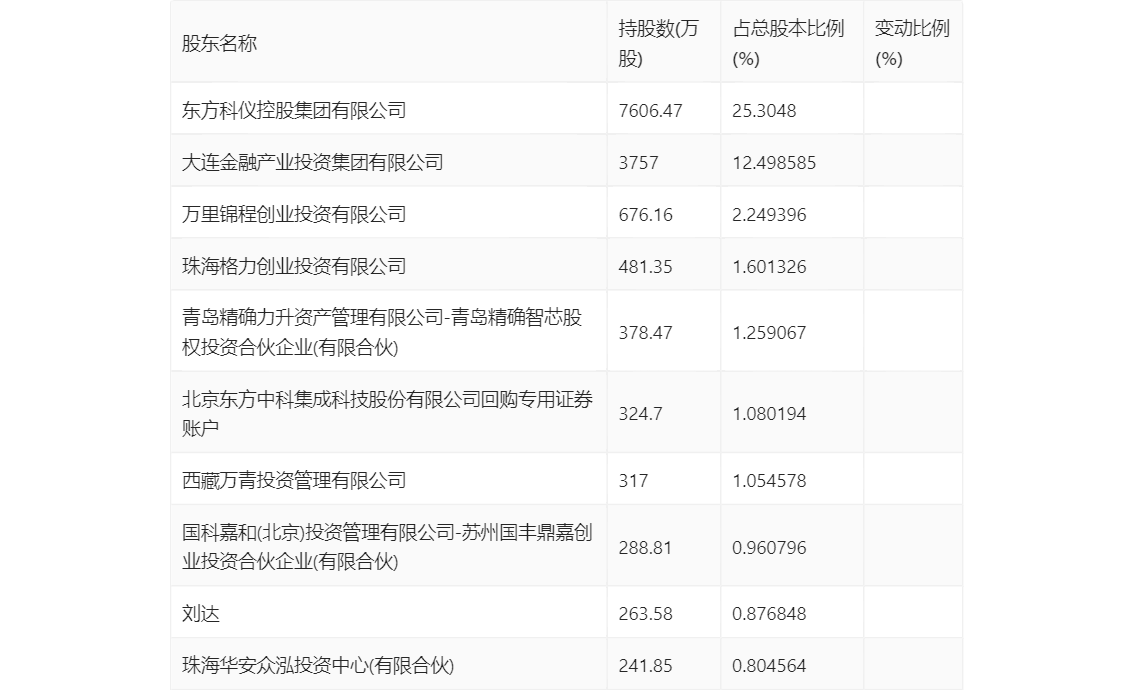Select the percentage 25.3048
Screen dimensions: 1134x690
tap(764, 111)
